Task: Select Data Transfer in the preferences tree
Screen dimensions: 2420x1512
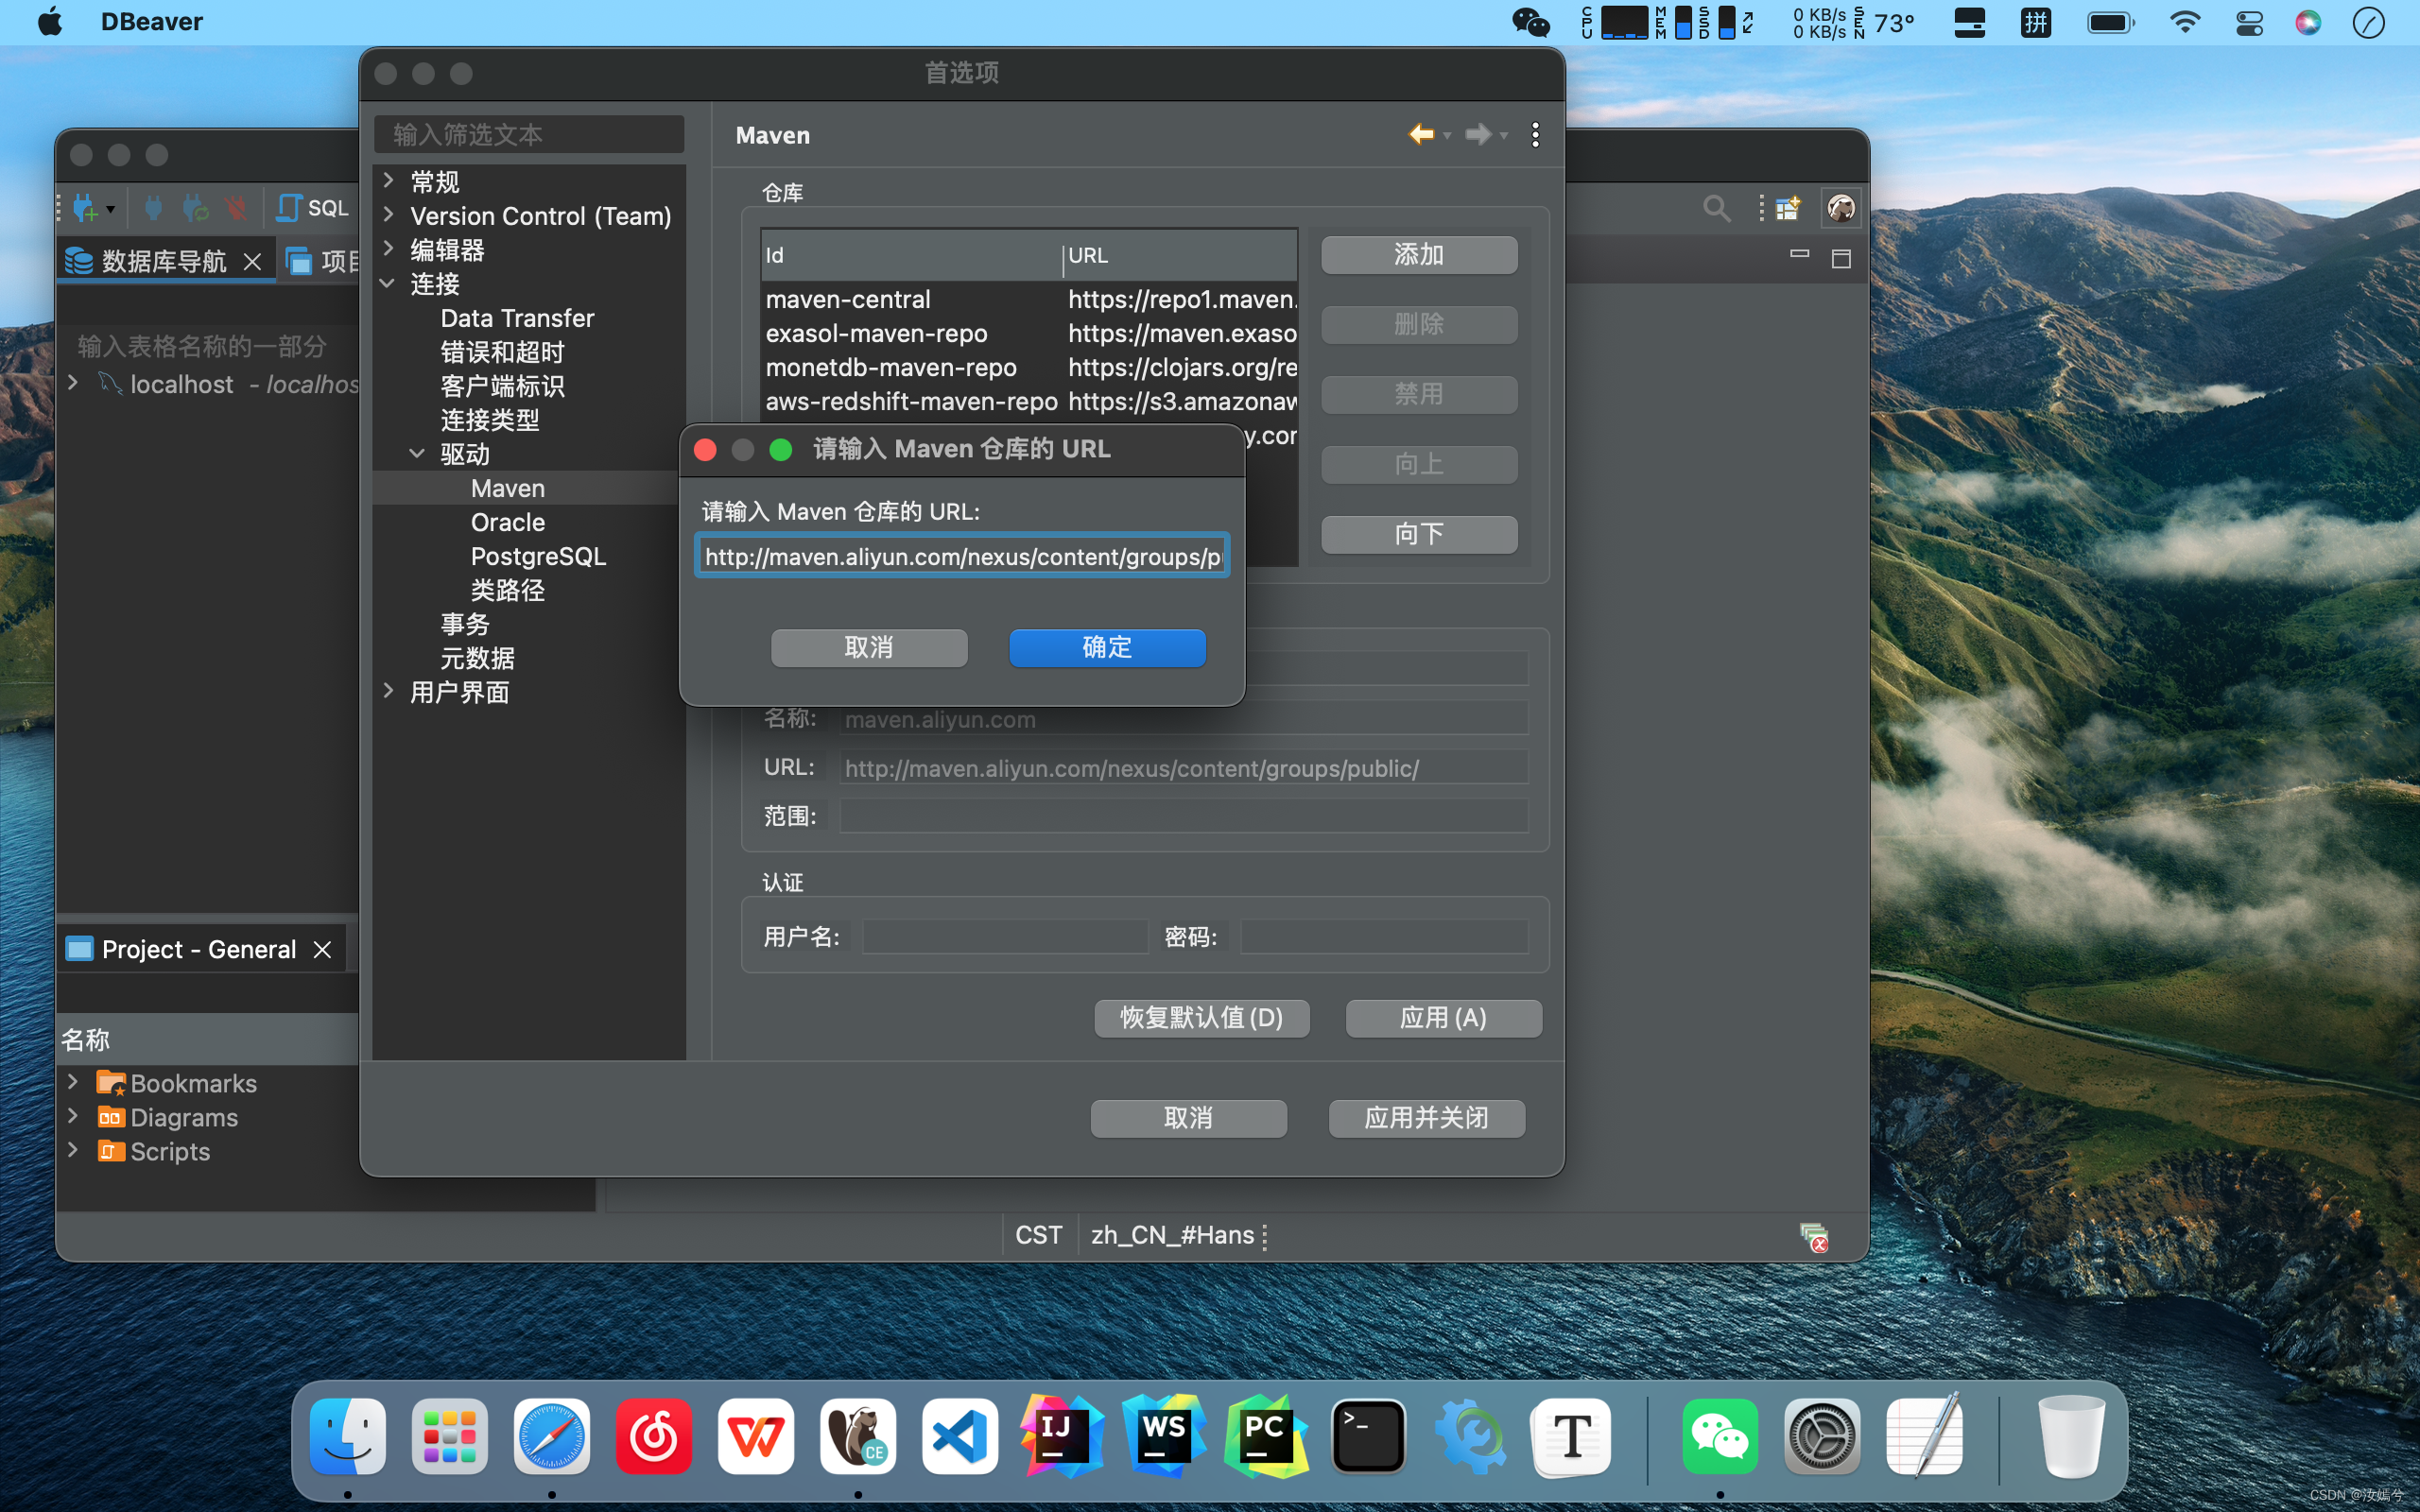Action: (517, 319)
